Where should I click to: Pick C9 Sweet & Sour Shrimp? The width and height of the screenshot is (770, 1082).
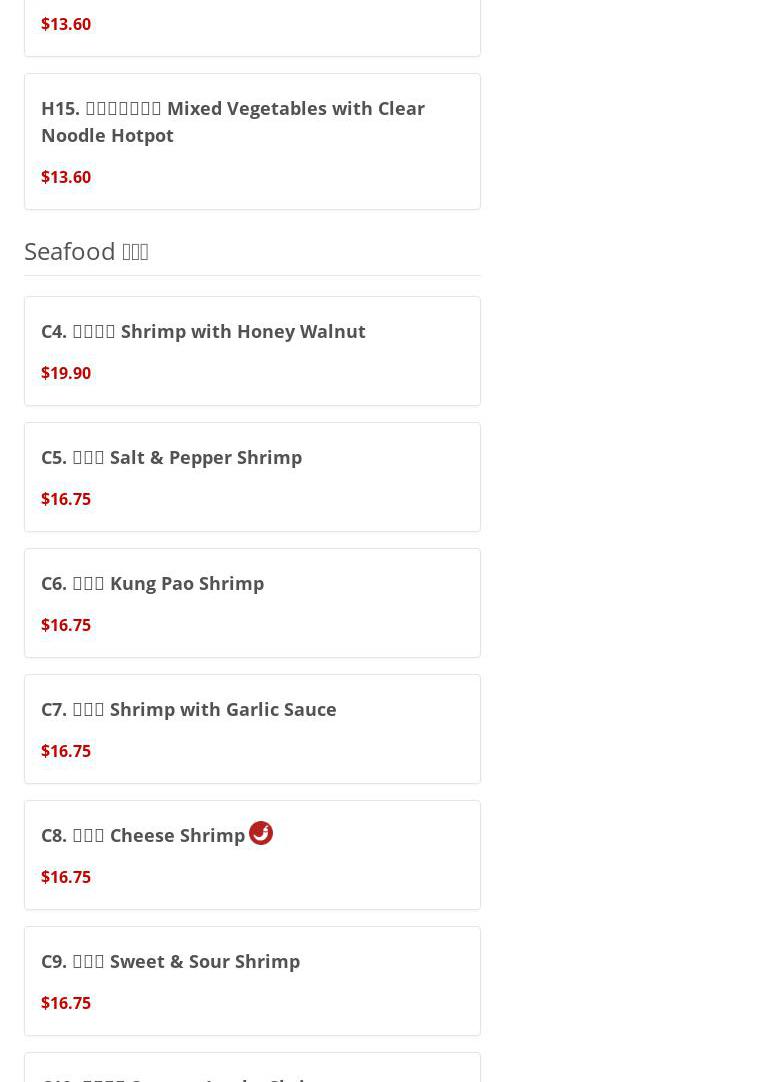coord(170,961)
